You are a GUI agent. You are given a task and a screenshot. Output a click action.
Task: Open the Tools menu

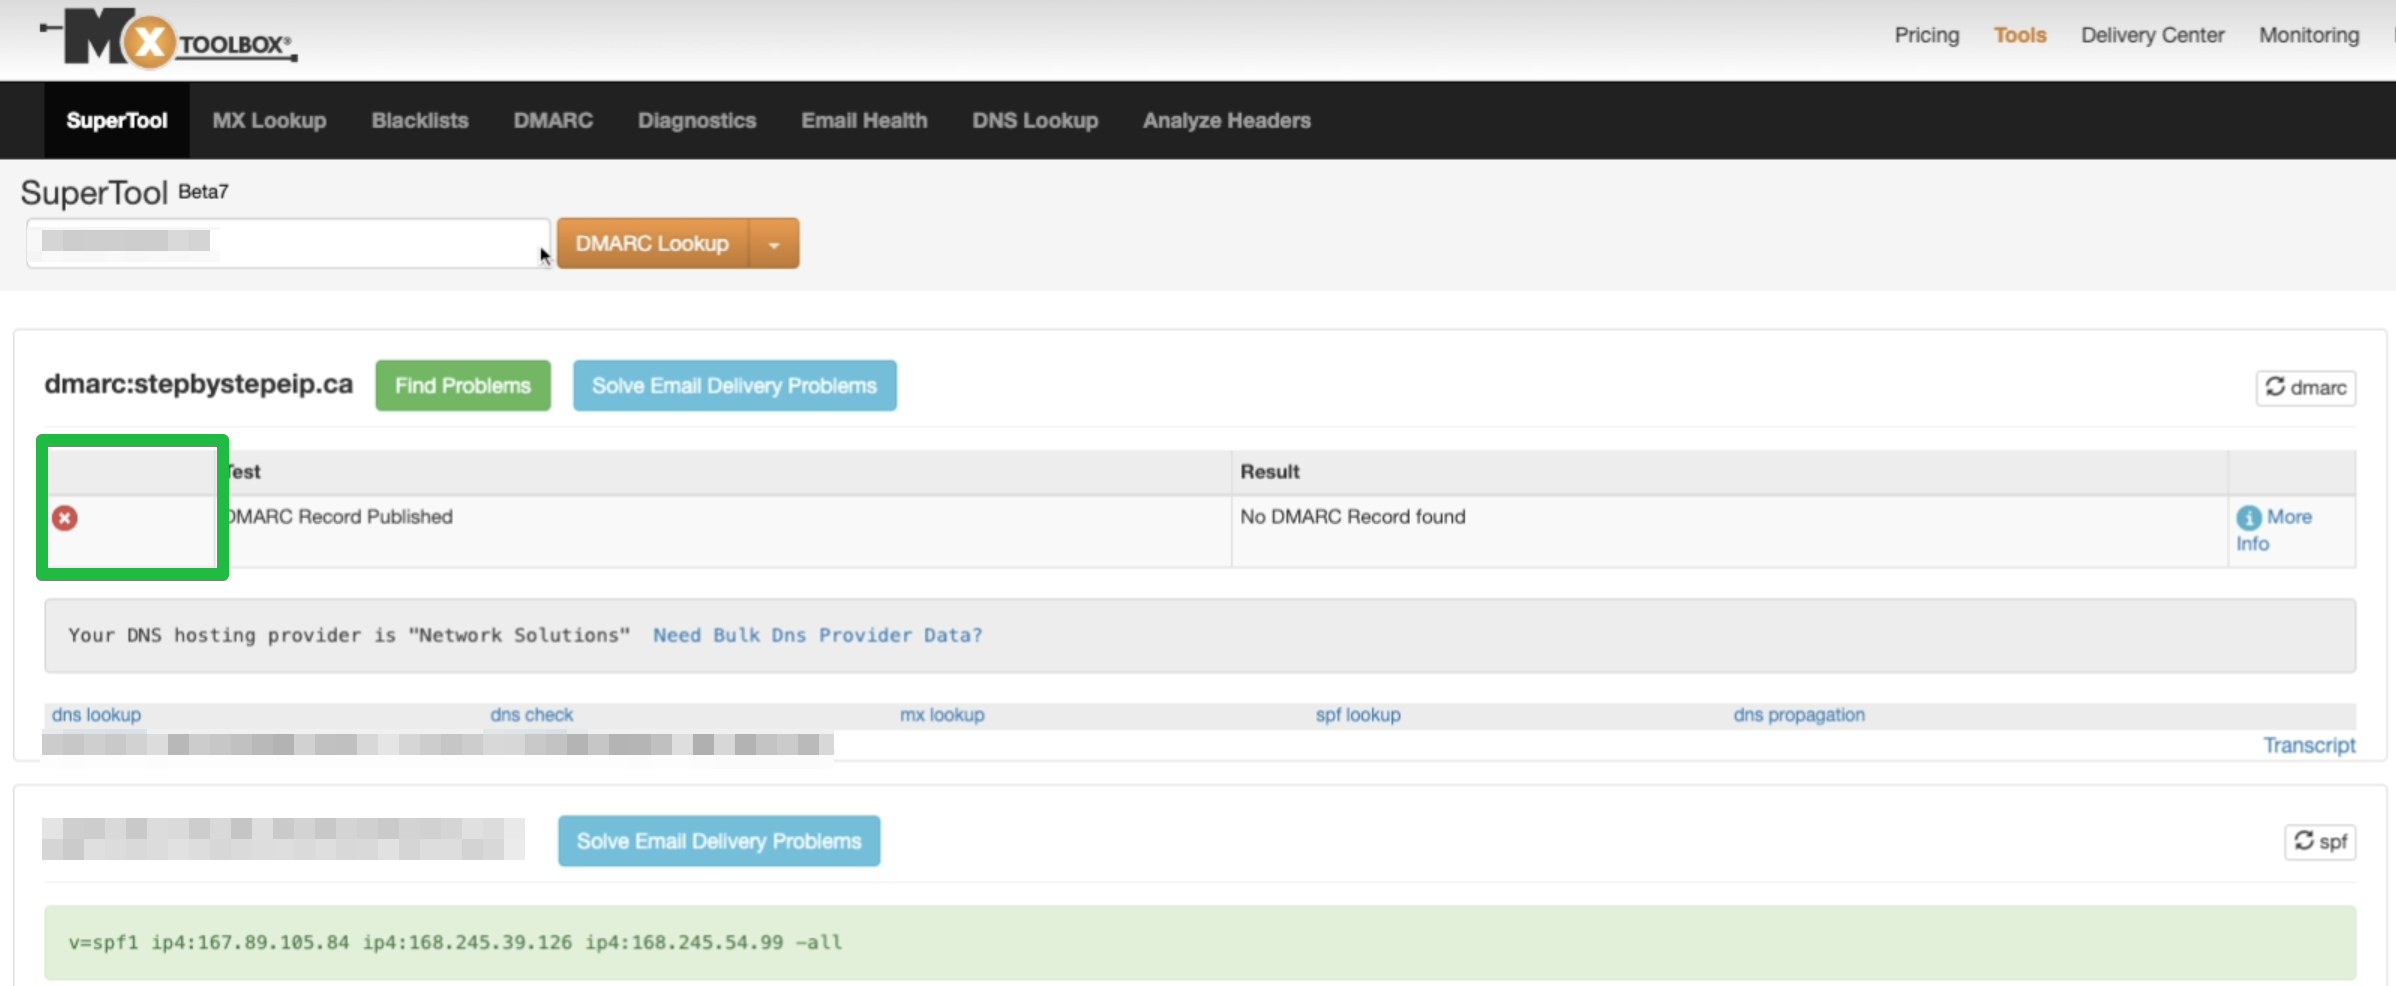[2020, 35]
